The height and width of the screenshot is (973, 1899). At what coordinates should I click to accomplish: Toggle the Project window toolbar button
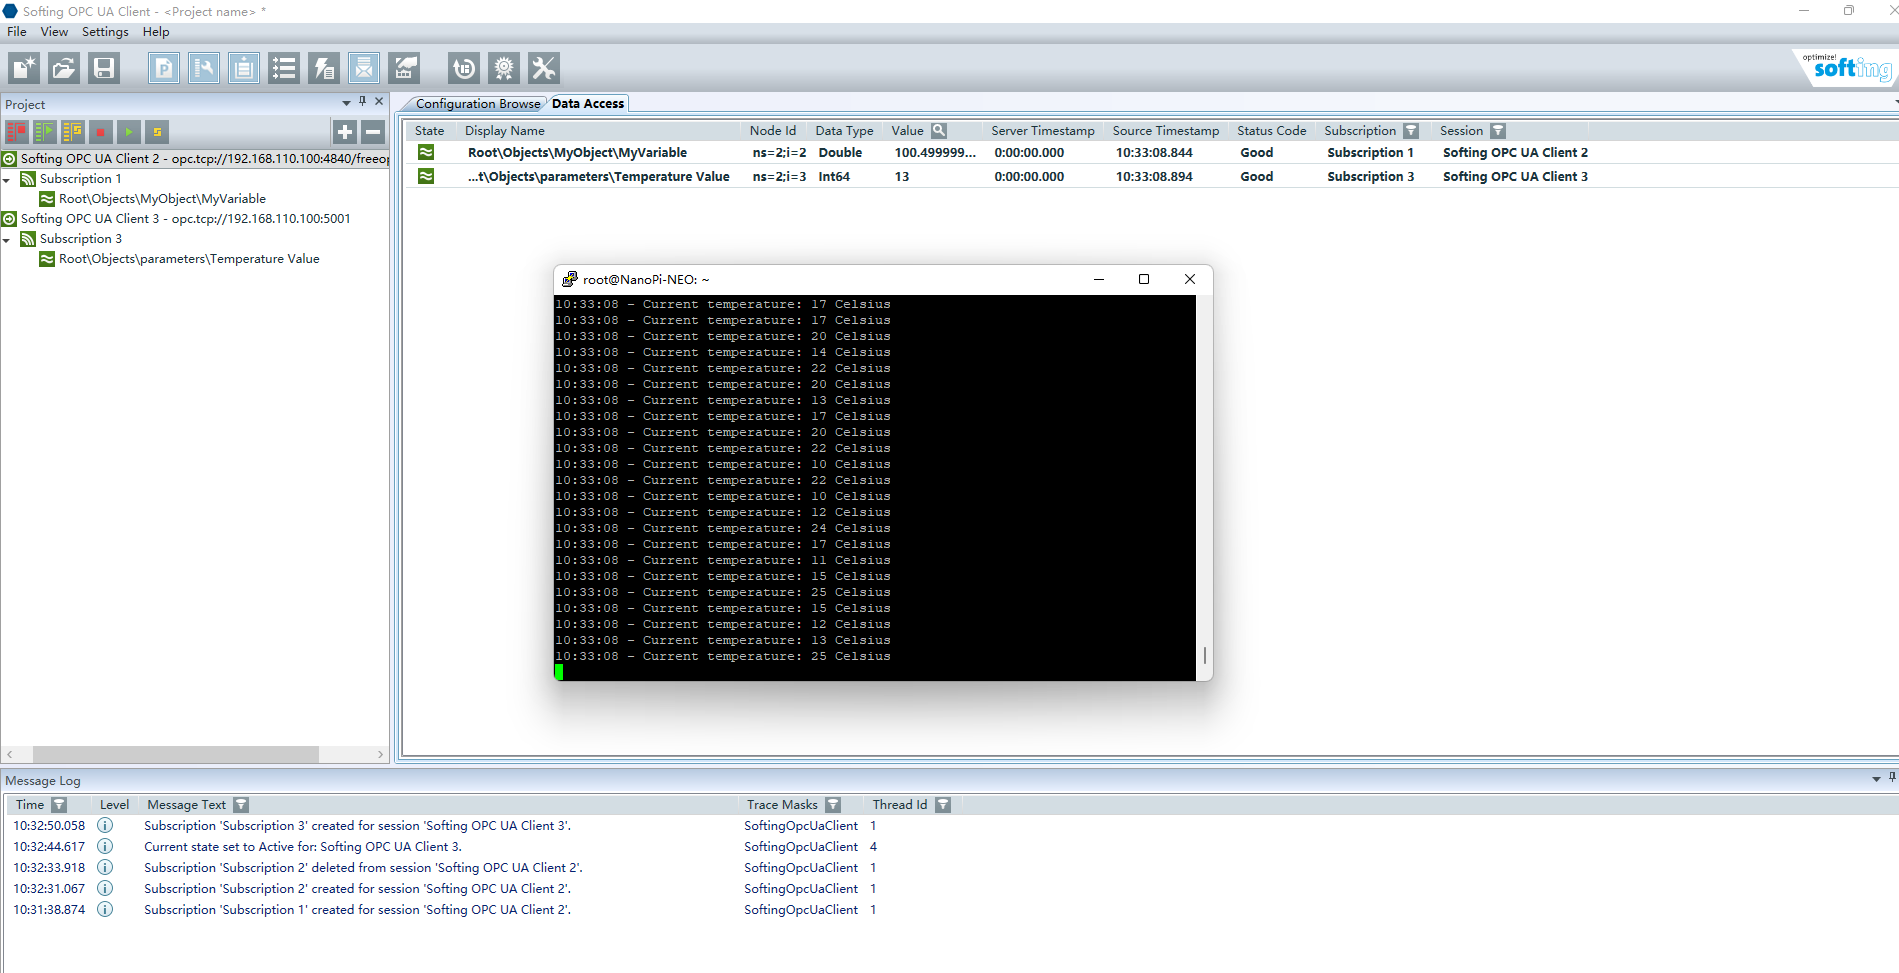(164, 68)
